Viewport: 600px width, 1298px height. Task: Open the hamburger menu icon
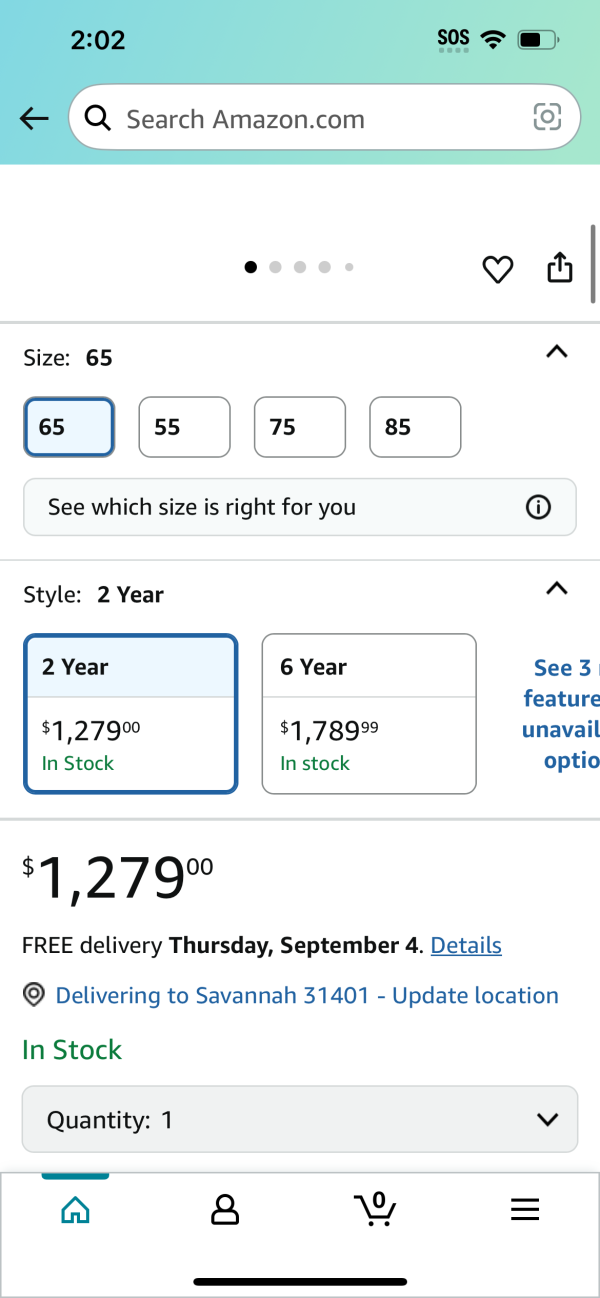click(x=525, y=1210)
